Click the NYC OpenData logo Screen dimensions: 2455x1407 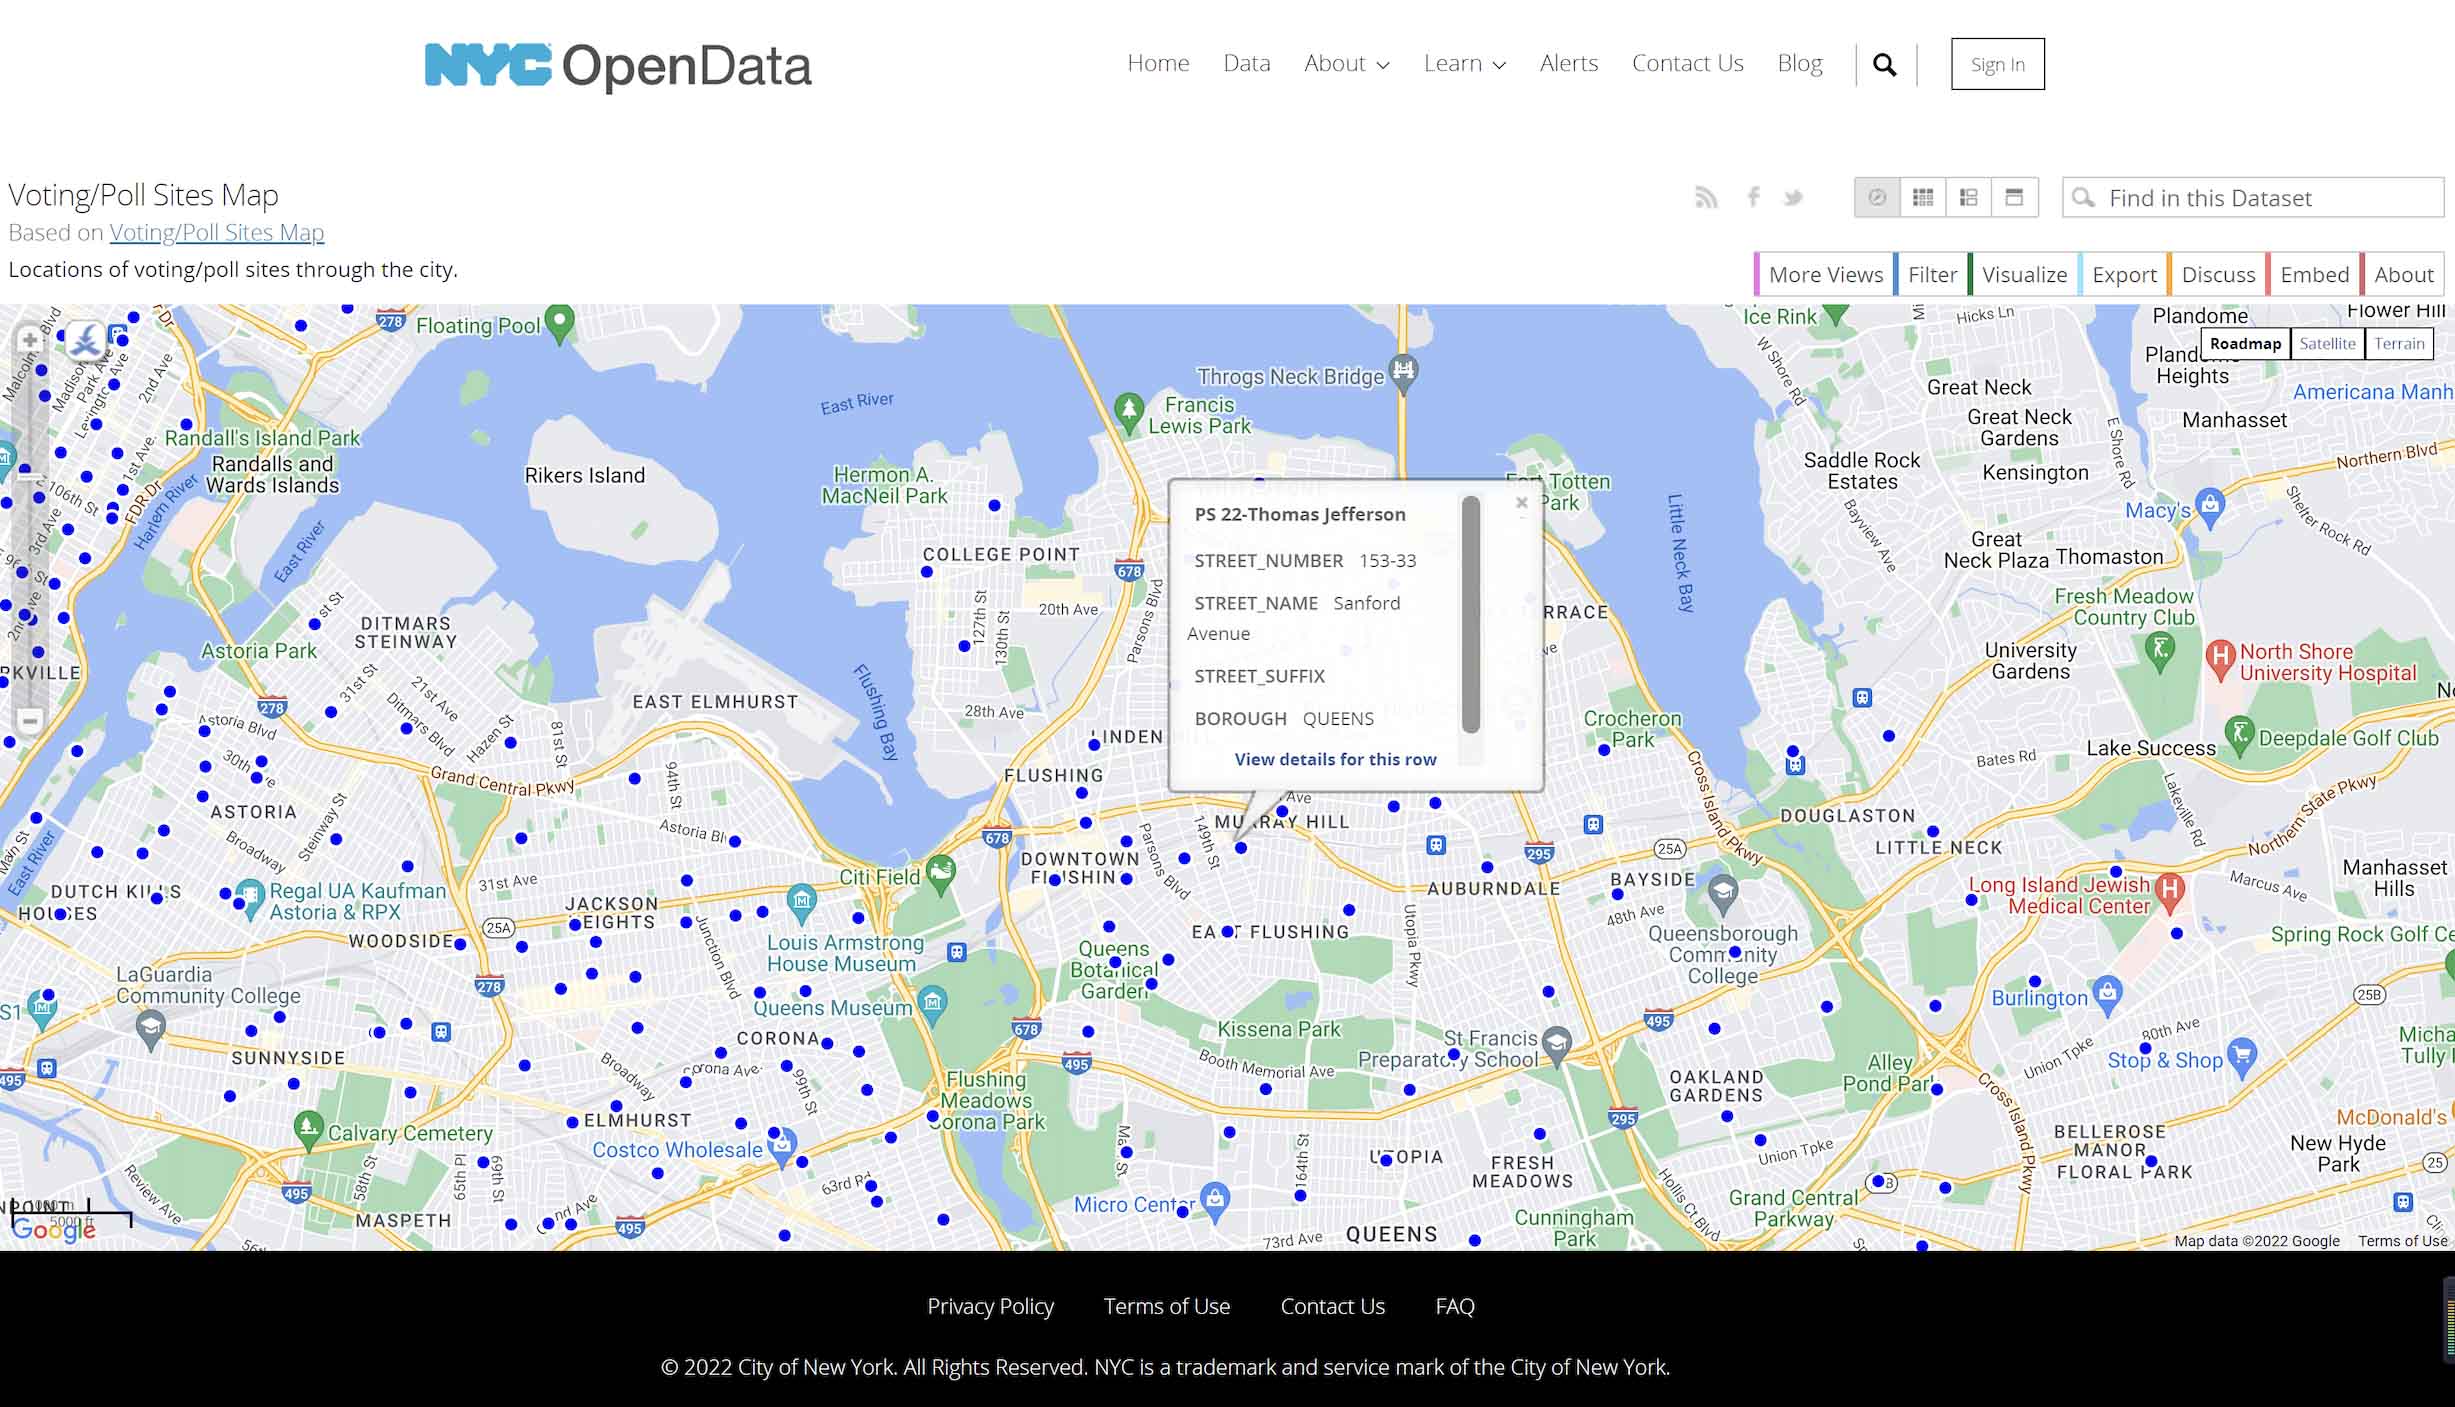pos(618,66)
